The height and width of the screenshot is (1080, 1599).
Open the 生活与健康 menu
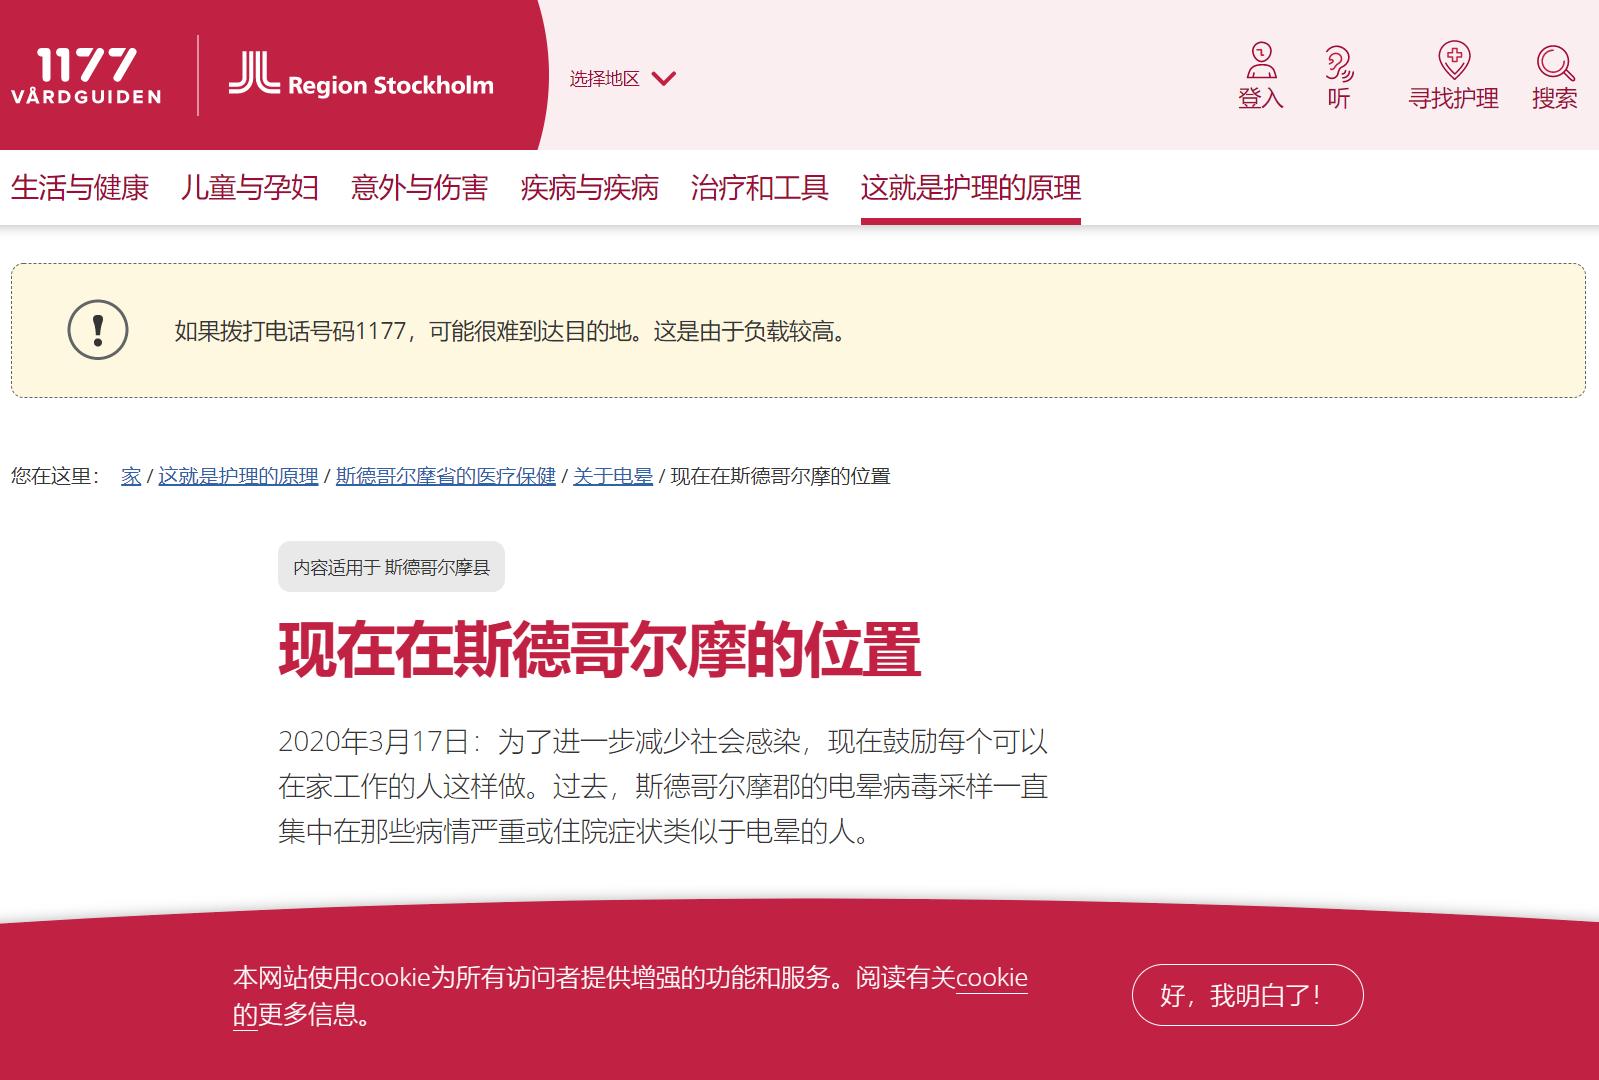(x=80, y=187)
